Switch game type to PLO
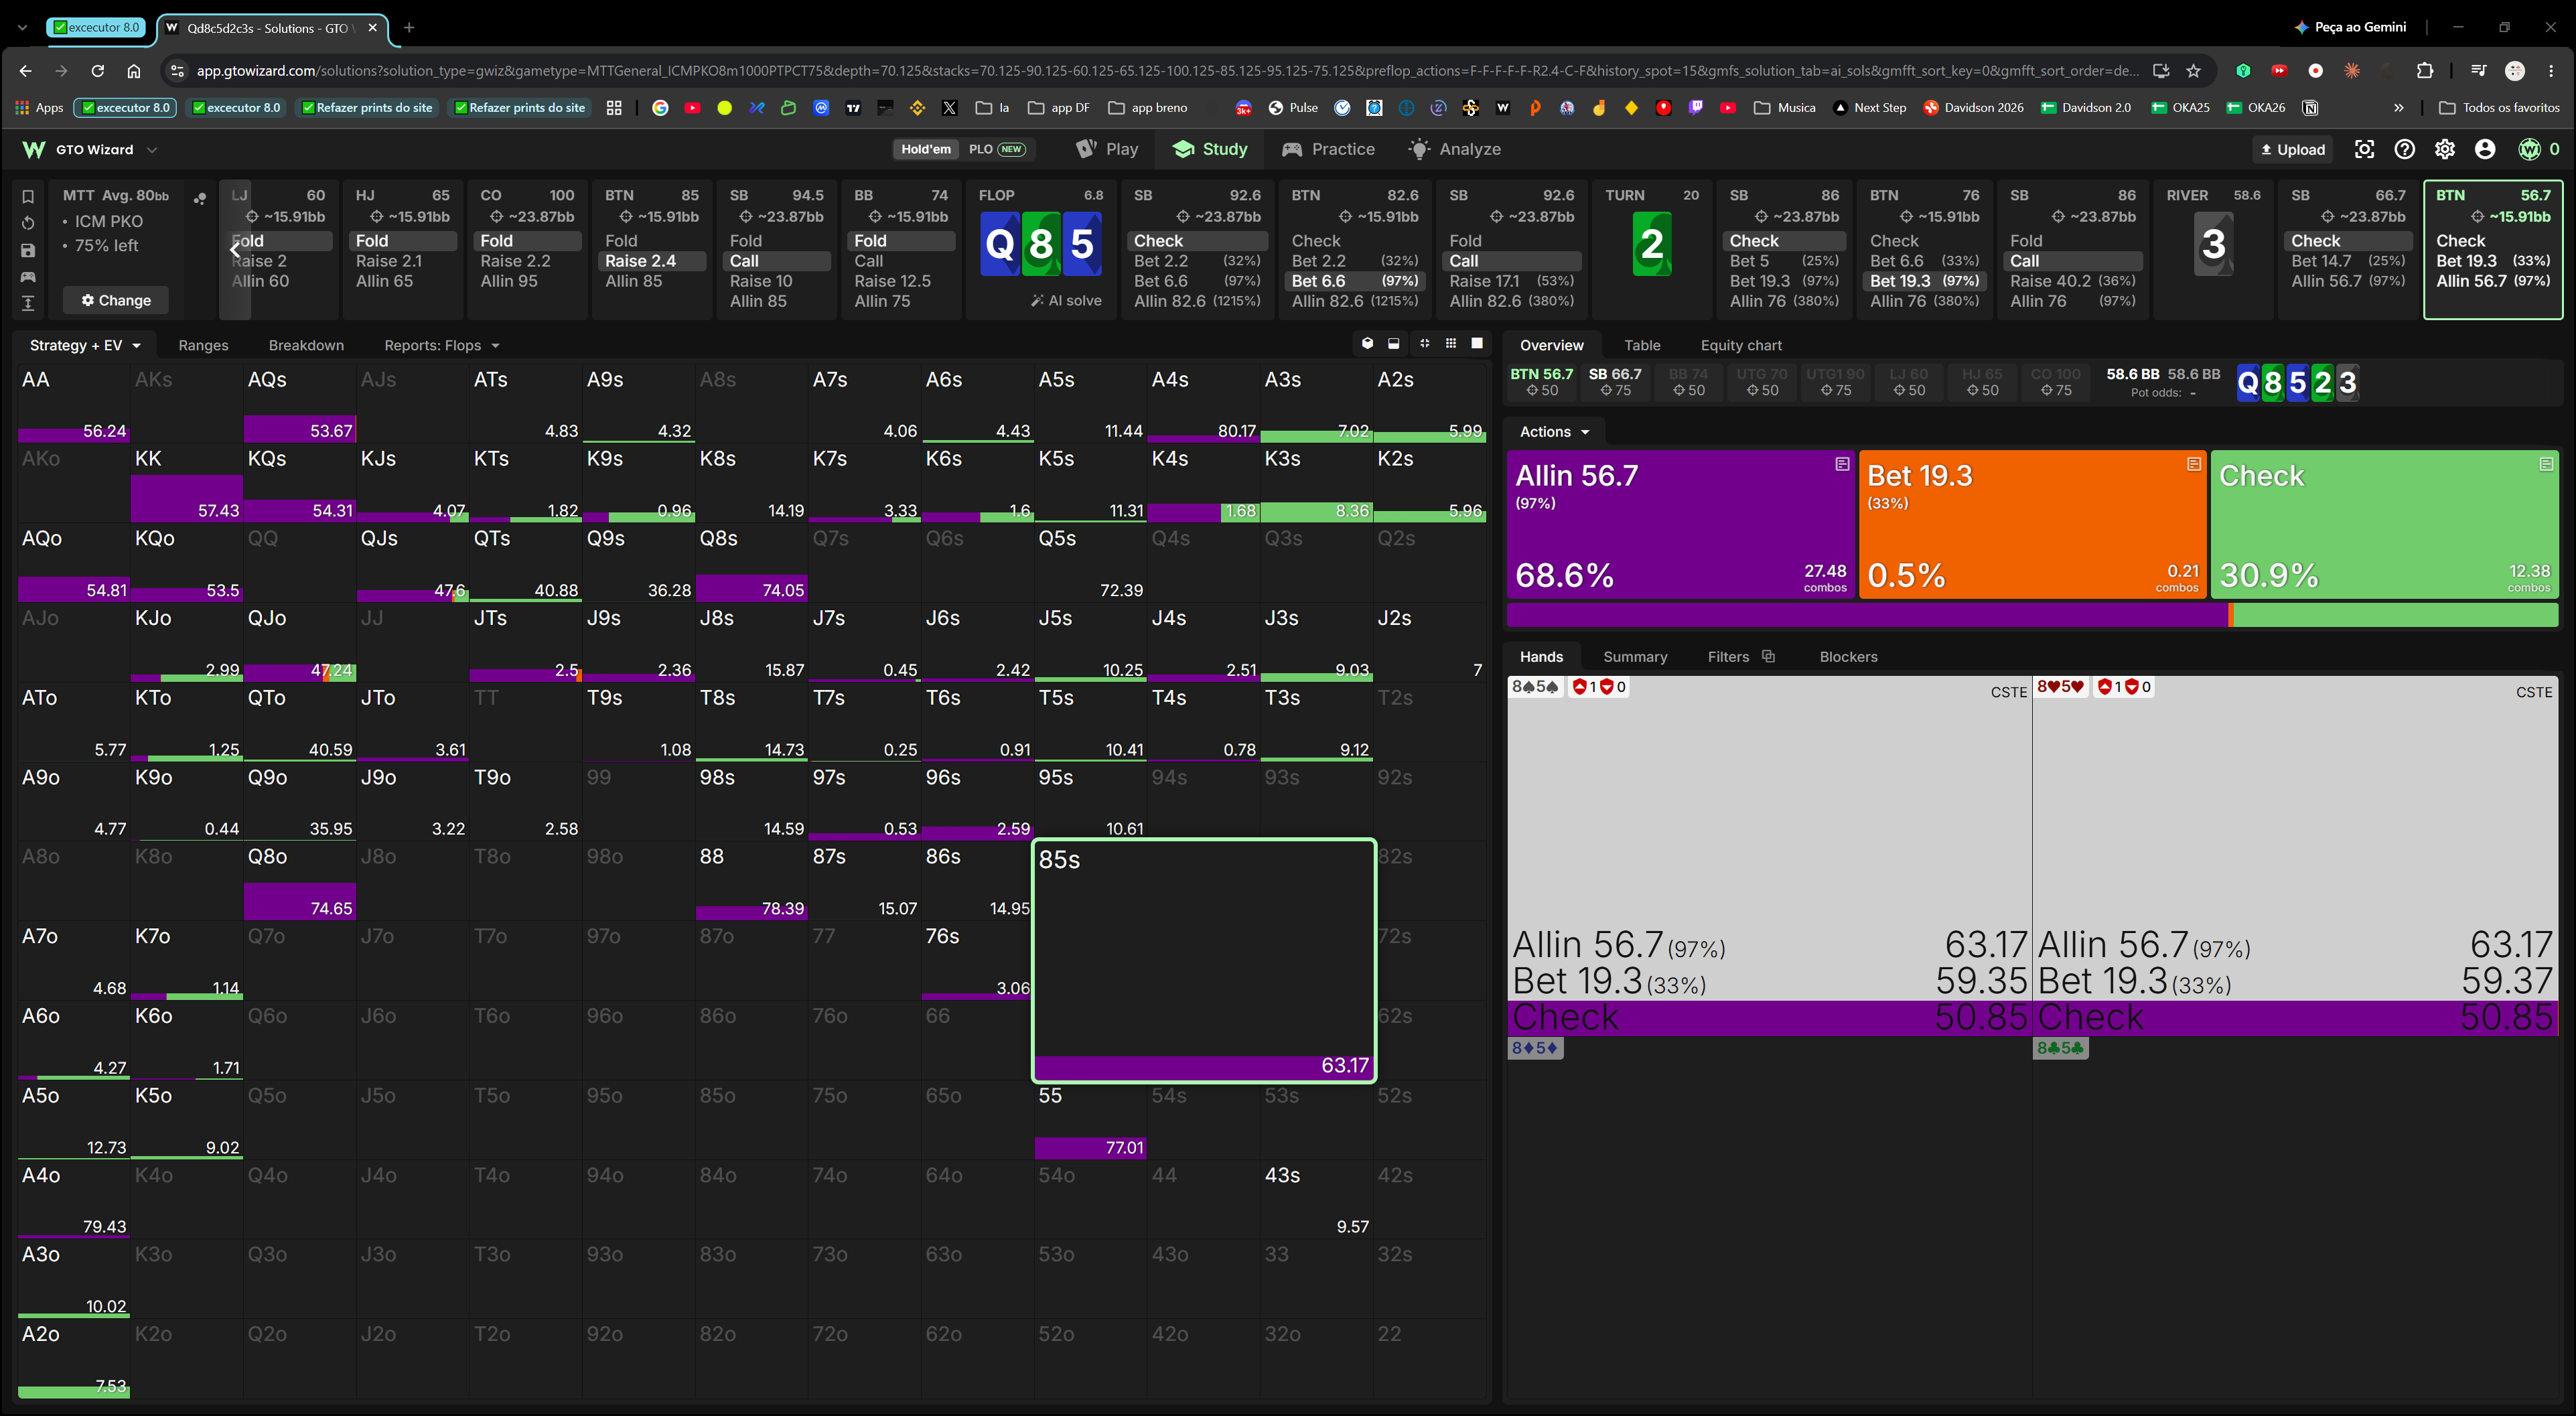 tap(996, 149)
